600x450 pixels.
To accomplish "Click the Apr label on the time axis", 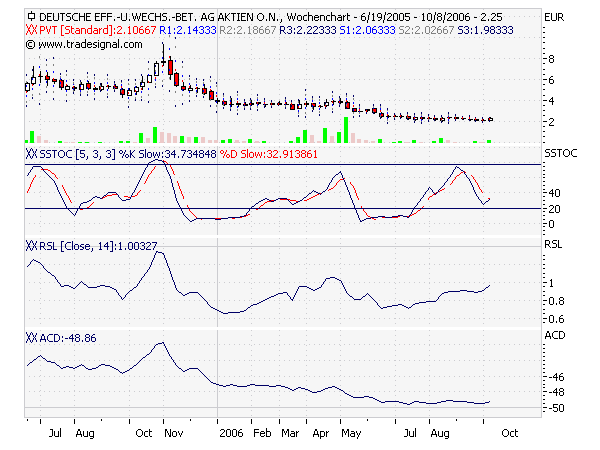I will (321, 433).
